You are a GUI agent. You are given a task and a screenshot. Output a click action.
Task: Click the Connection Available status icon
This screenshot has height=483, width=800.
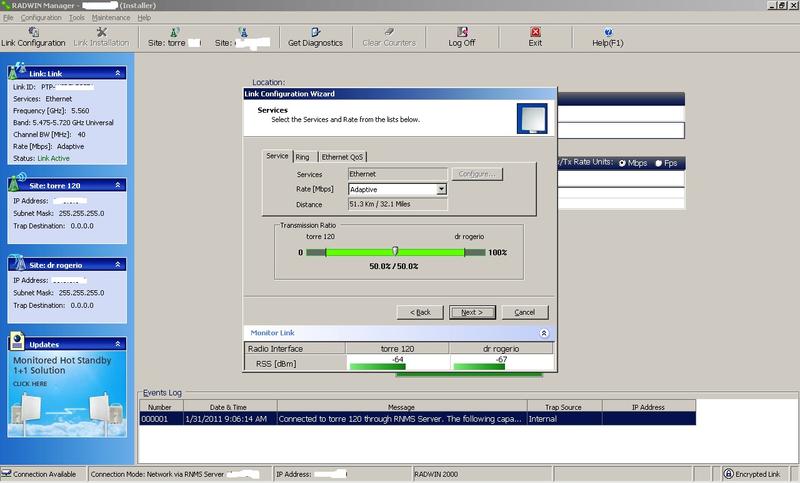(6, 474)
